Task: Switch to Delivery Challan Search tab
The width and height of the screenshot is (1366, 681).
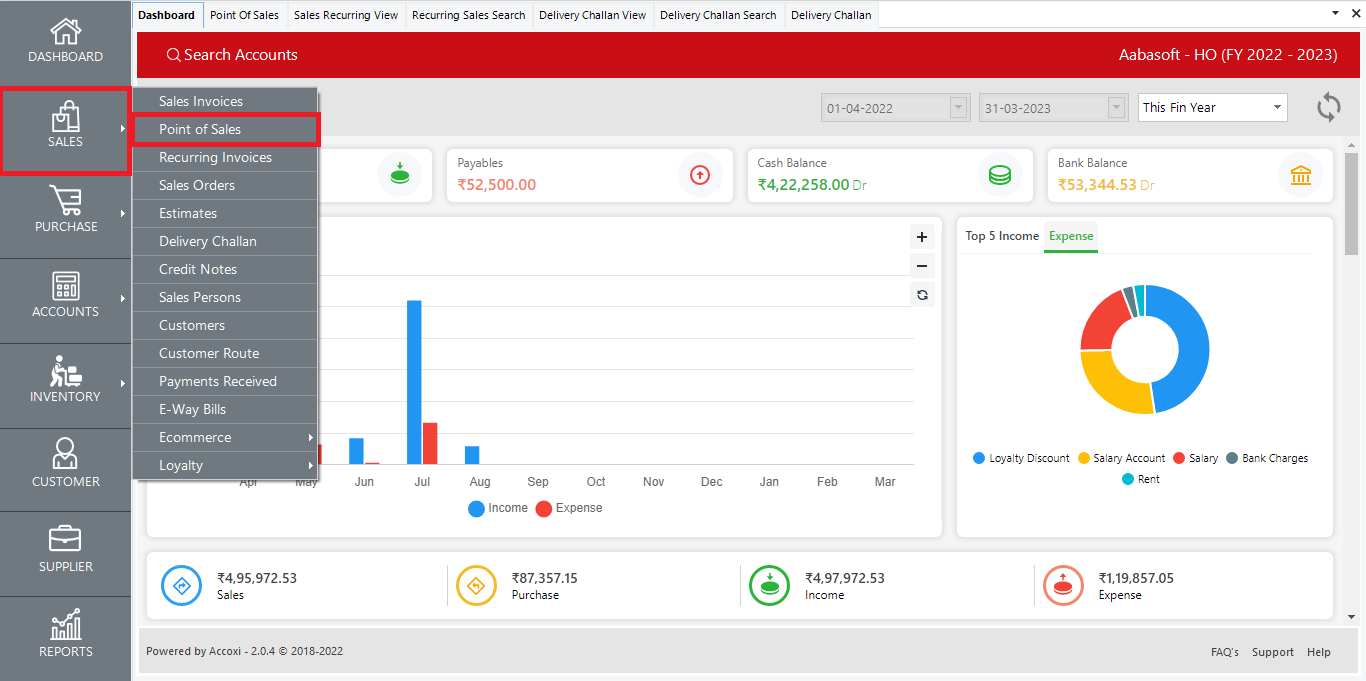Action: point(718,15)
